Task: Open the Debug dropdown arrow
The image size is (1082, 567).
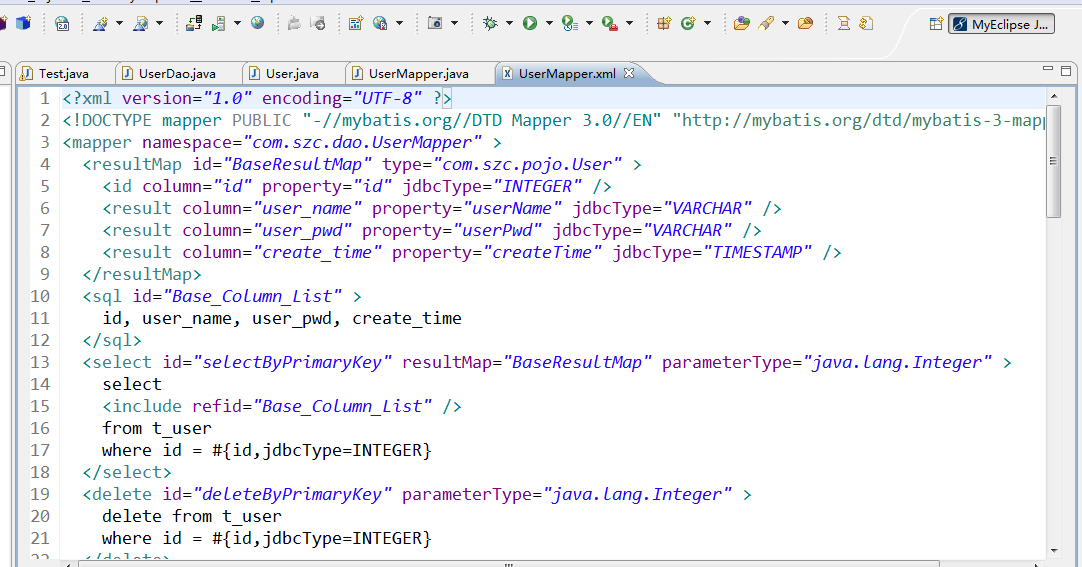Action: tap(509, 23)
